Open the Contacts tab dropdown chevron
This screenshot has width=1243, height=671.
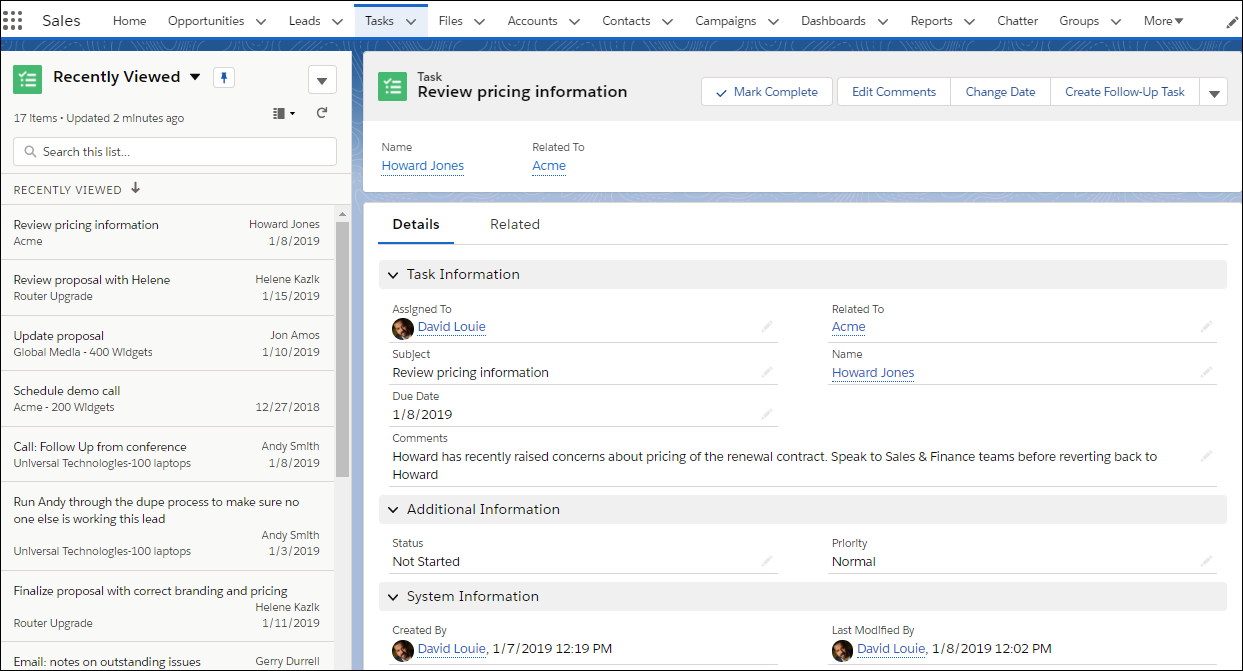click(x=667, y=21)
